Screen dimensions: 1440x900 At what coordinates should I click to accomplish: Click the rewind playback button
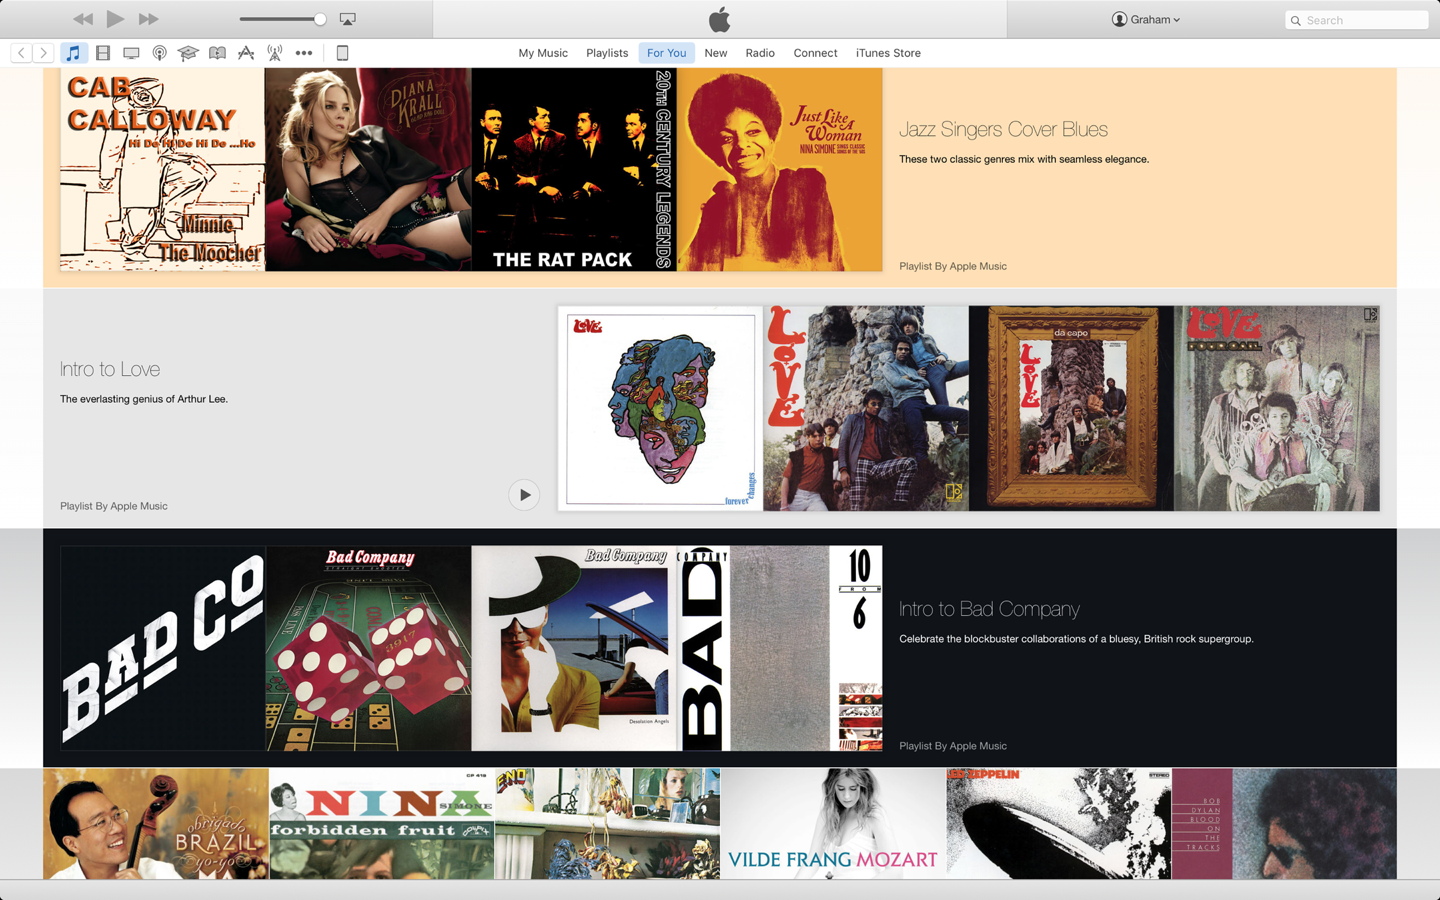(x=83, y=19)
